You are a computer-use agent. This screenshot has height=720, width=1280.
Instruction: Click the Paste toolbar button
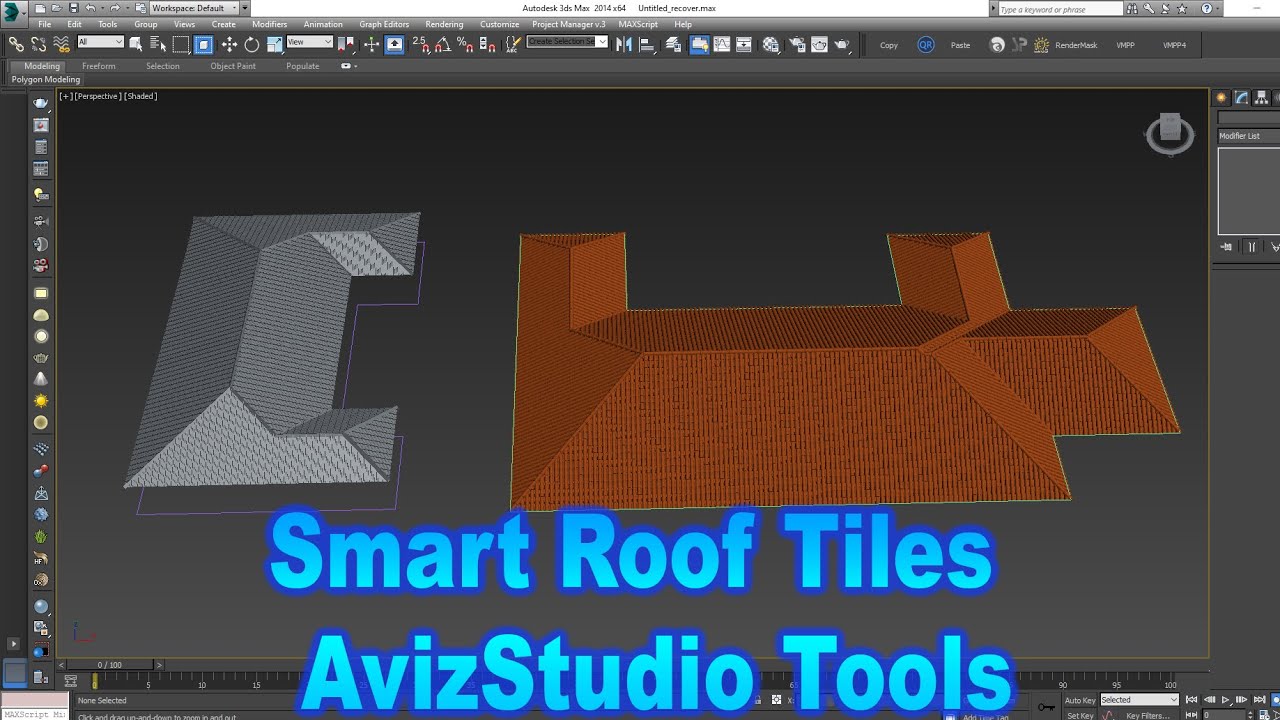pos(960,45)
